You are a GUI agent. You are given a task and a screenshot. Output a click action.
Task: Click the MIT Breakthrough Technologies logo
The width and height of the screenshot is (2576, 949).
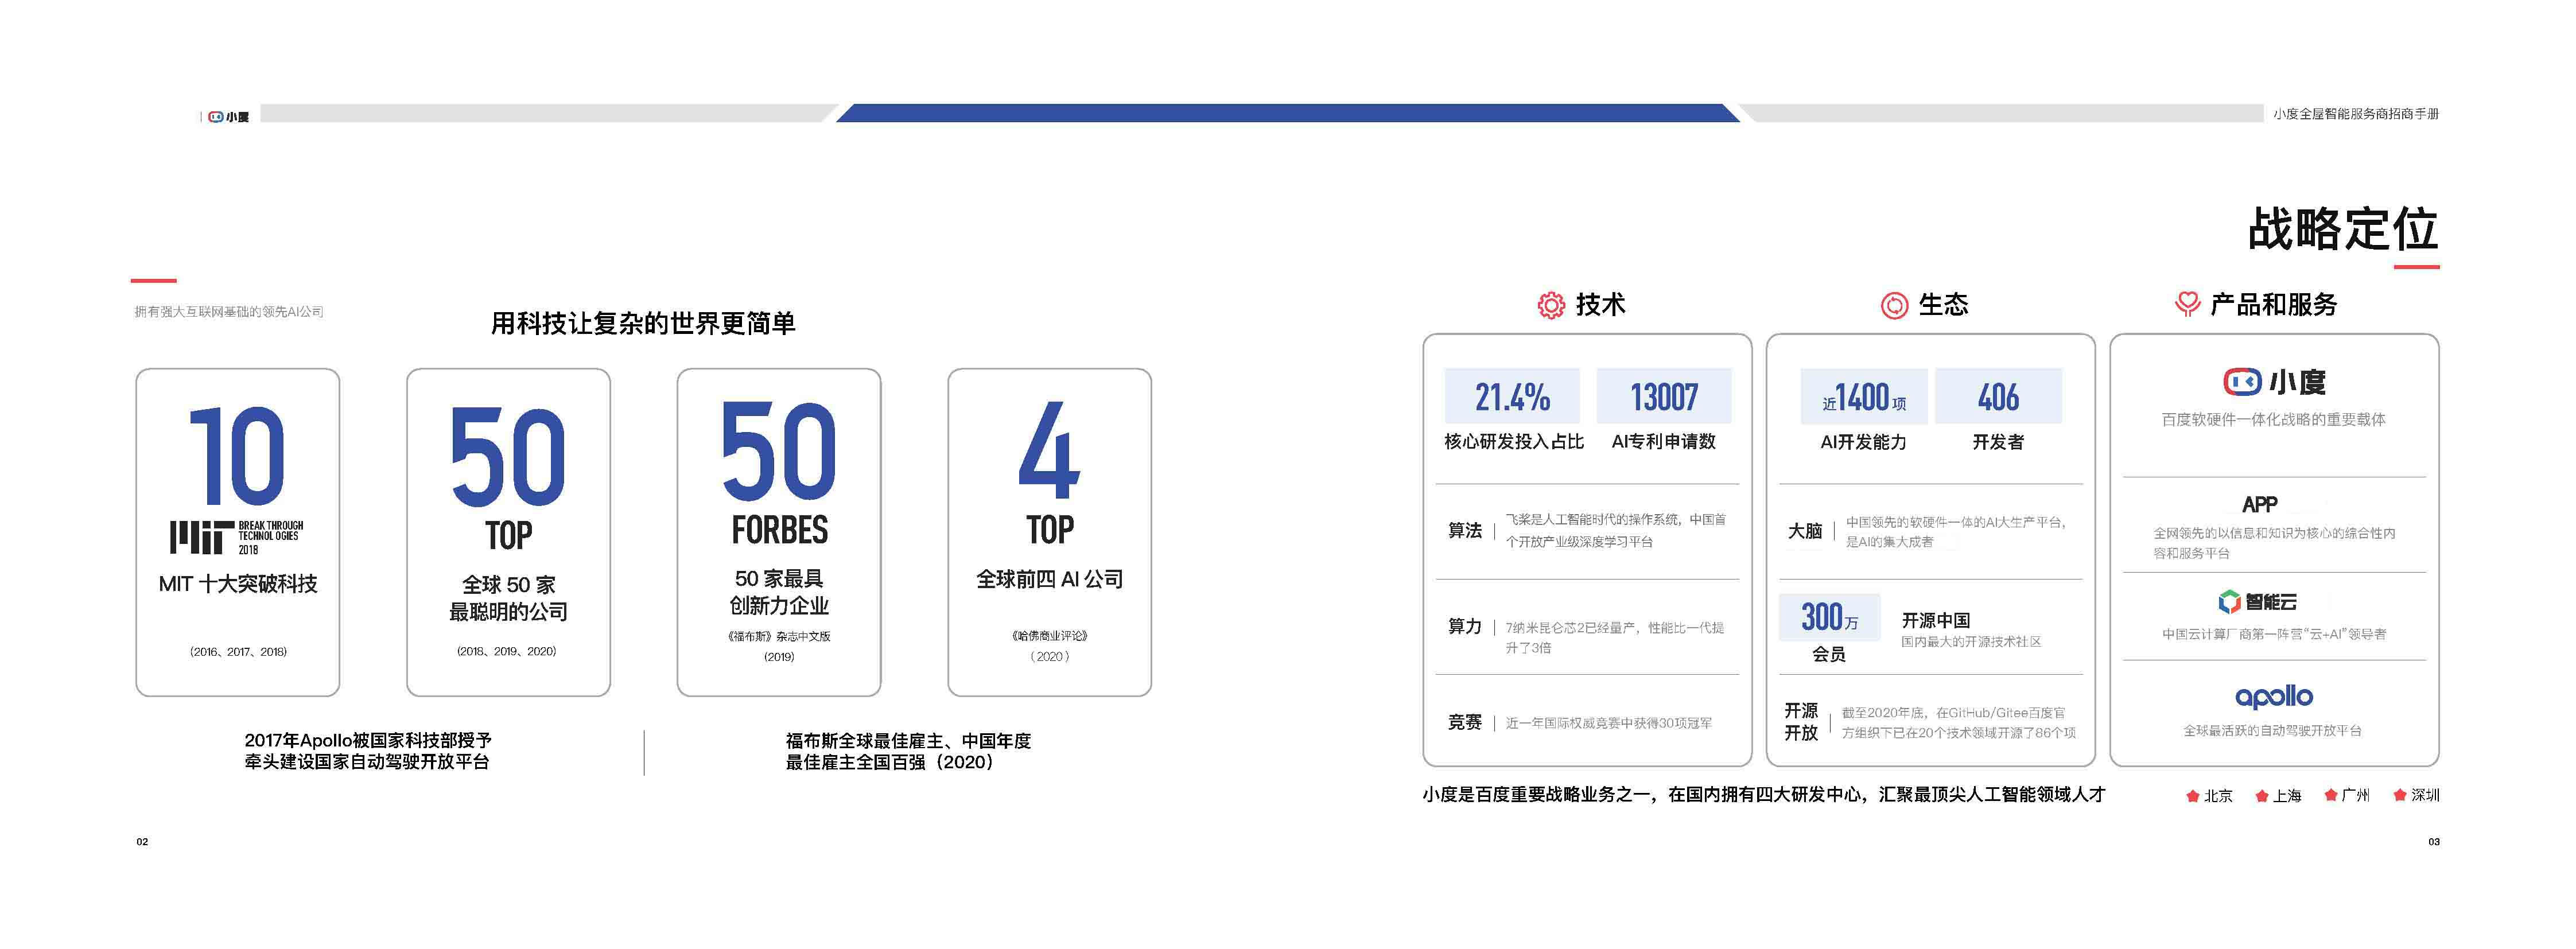coord(236,537)
